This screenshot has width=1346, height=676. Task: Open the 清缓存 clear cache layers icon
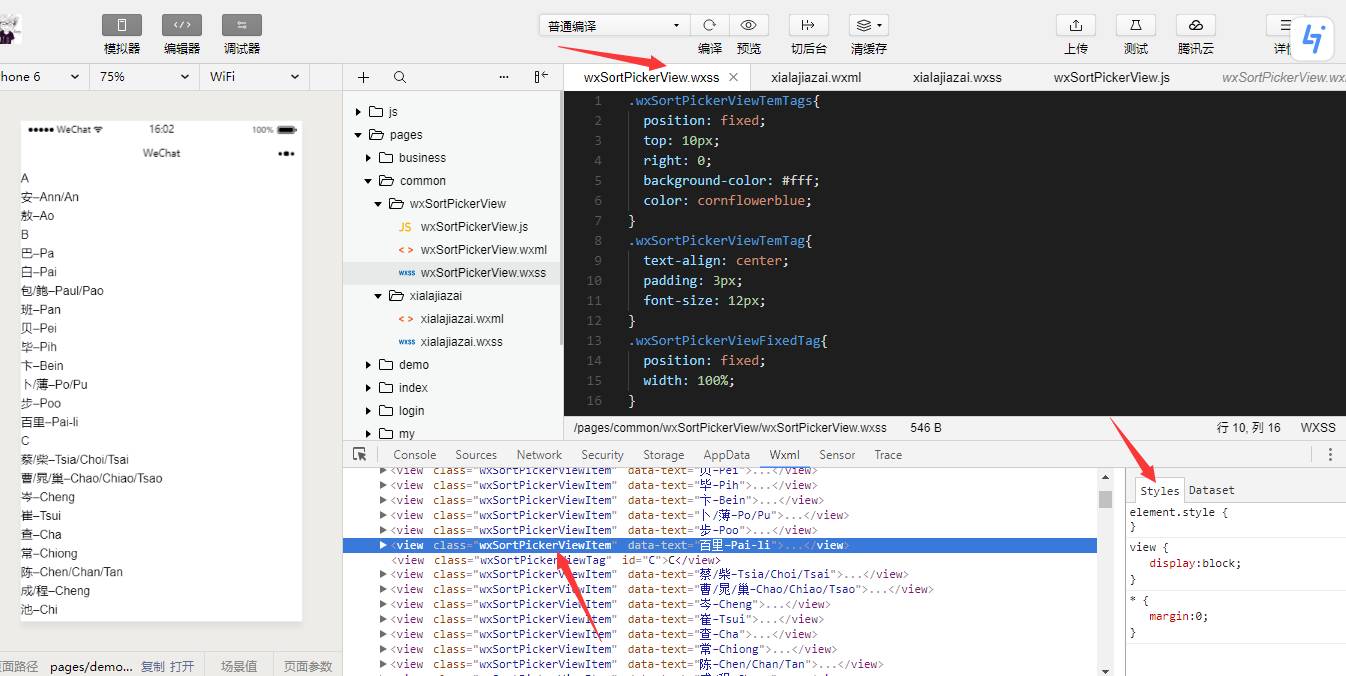point(868,25)
